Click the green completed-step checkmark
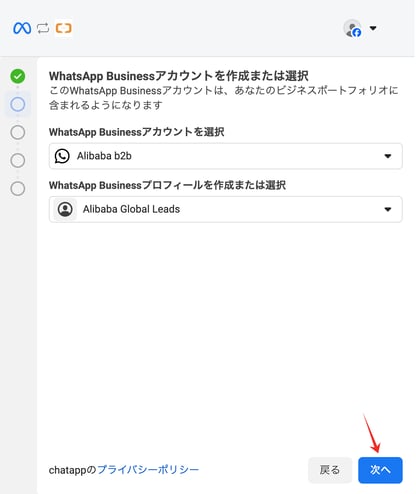416x494 pixels. tap(18, 76)
